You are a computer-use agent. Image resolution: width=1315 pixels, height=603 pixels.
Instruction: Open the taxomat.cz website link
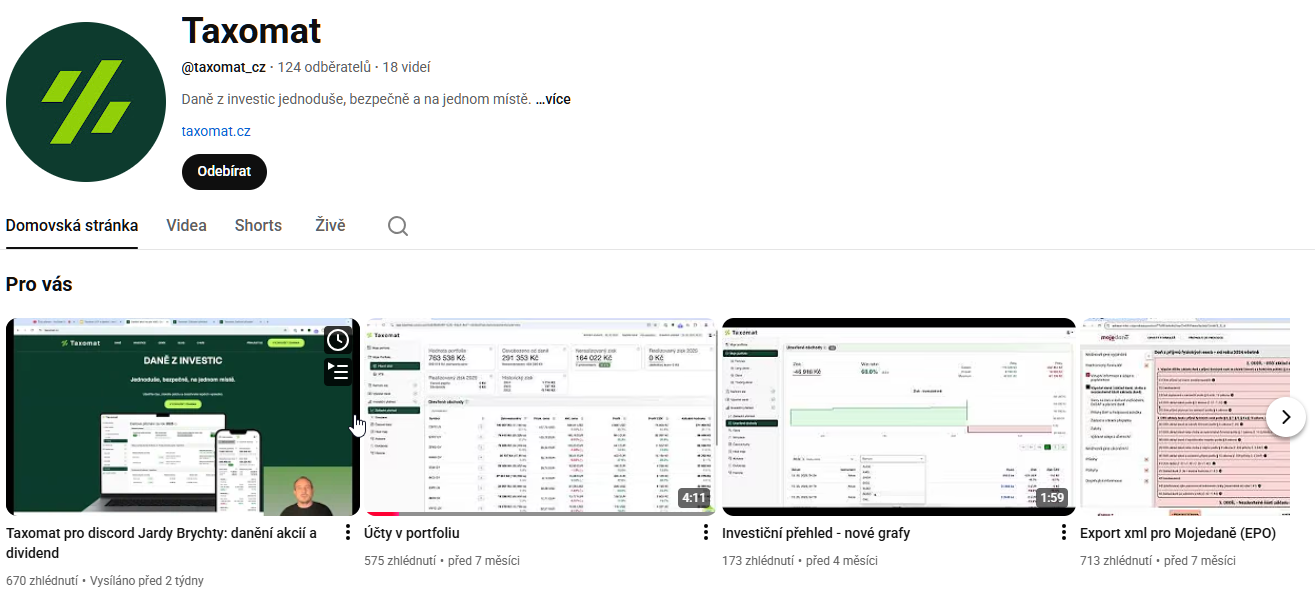pos(216,131)
